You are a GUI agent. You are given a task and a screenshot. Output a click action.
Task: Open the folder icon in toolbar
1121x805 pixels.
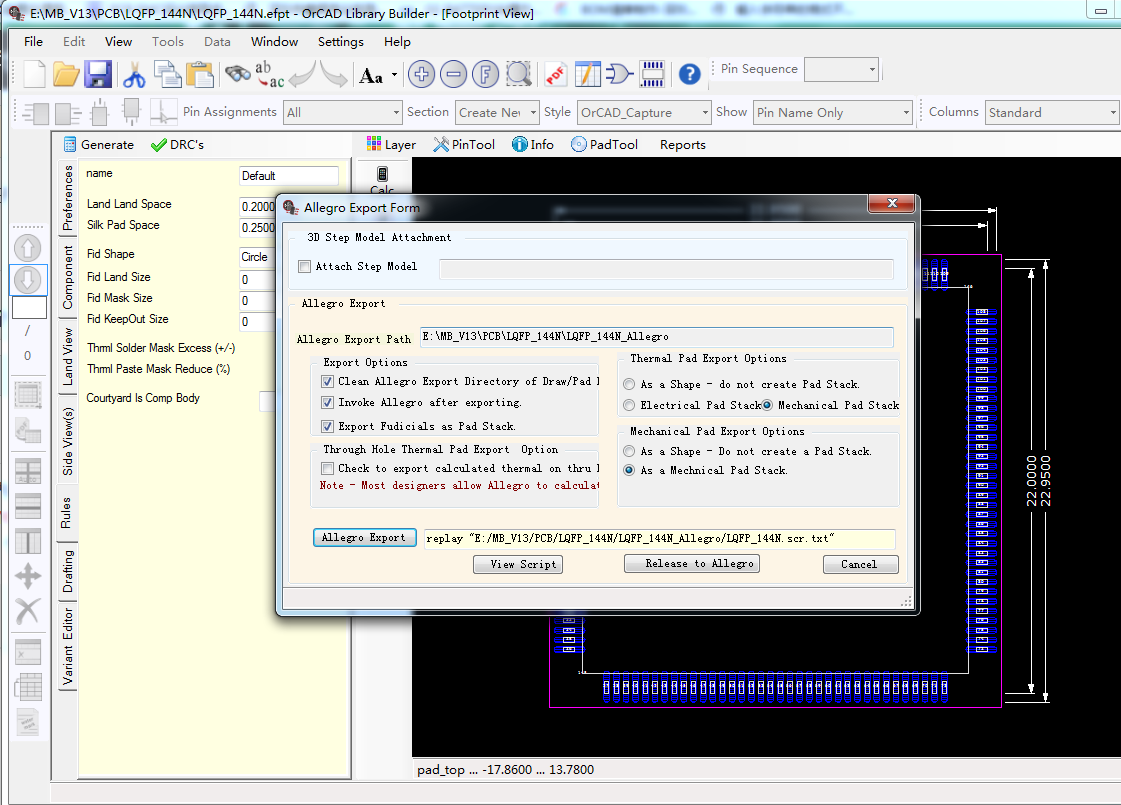(x=66, y=74)
